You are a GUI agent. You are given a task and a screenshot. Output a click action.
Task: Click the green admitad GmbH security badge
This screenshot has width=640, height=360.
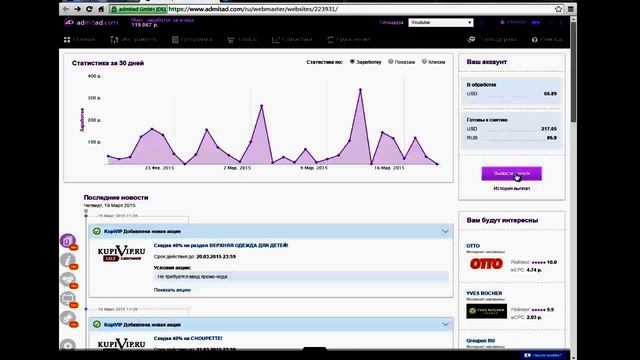pos(138,9)
